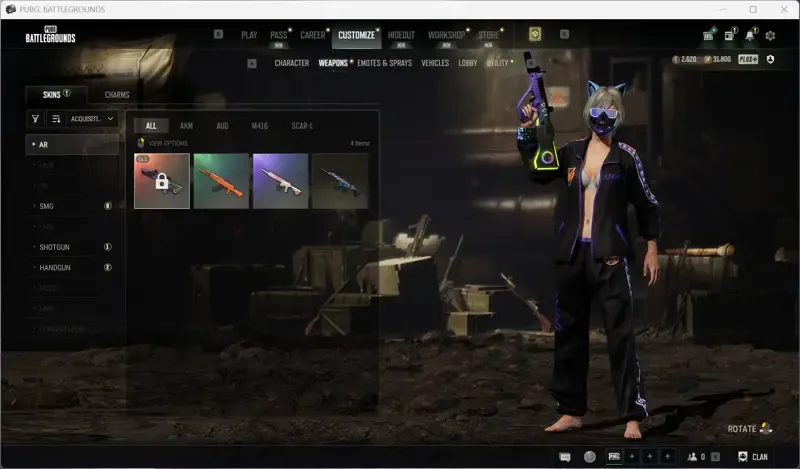Screen dimensions: 800x469
Task: Click View Options
Action: pyautogui.click(x=163, y=143)
